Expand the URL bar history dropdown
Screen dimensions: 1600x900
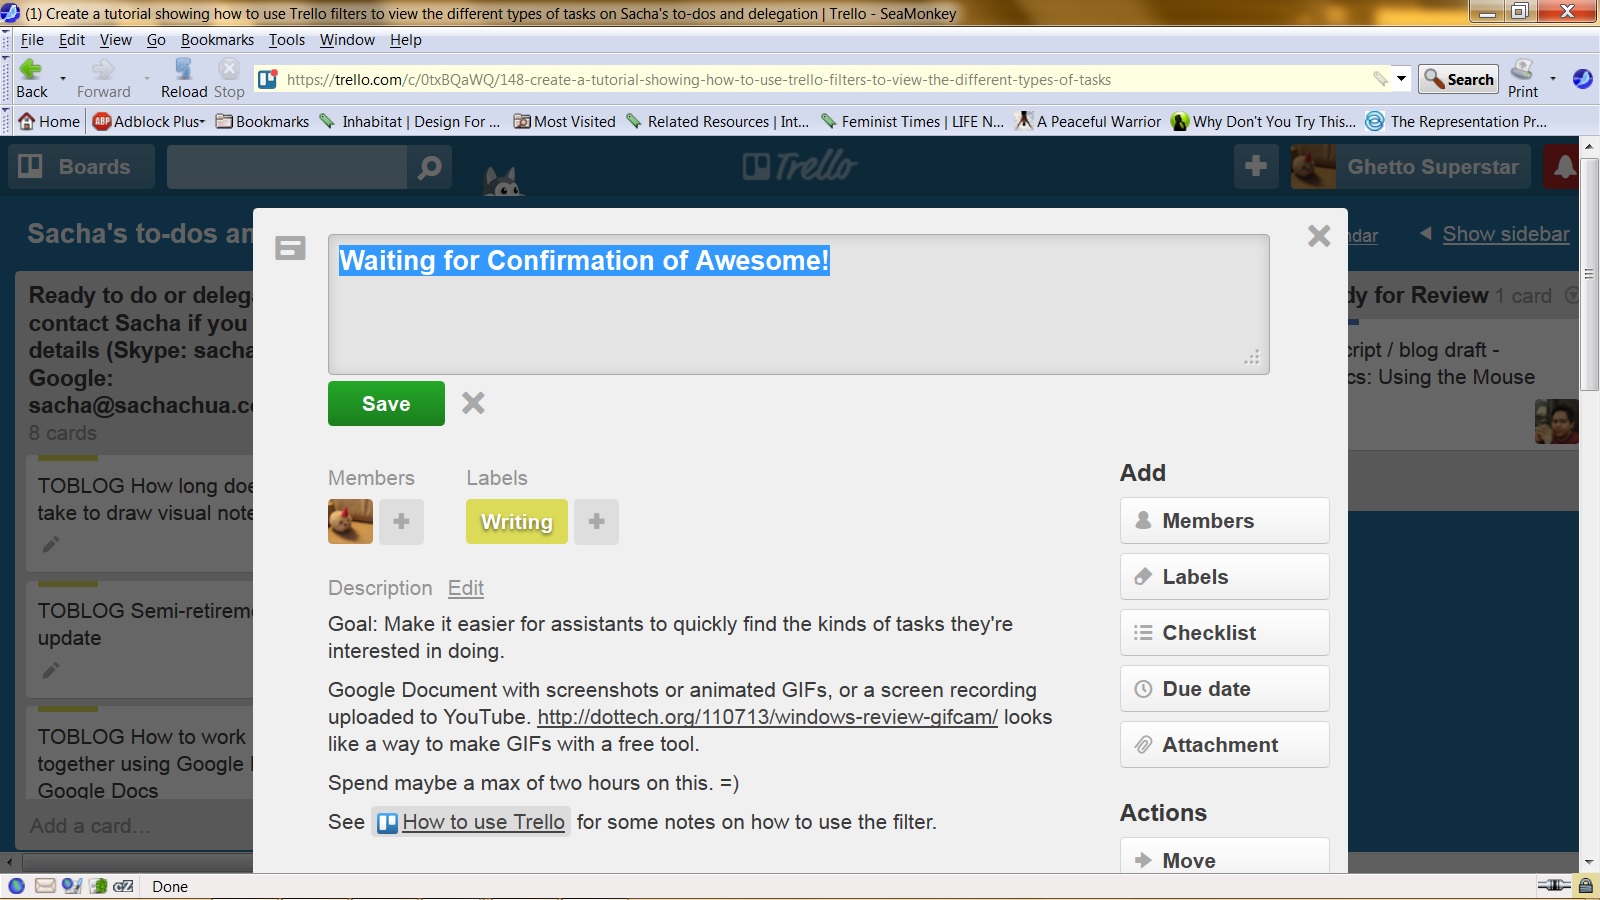pyautogui.click(x=1401, y=79)
